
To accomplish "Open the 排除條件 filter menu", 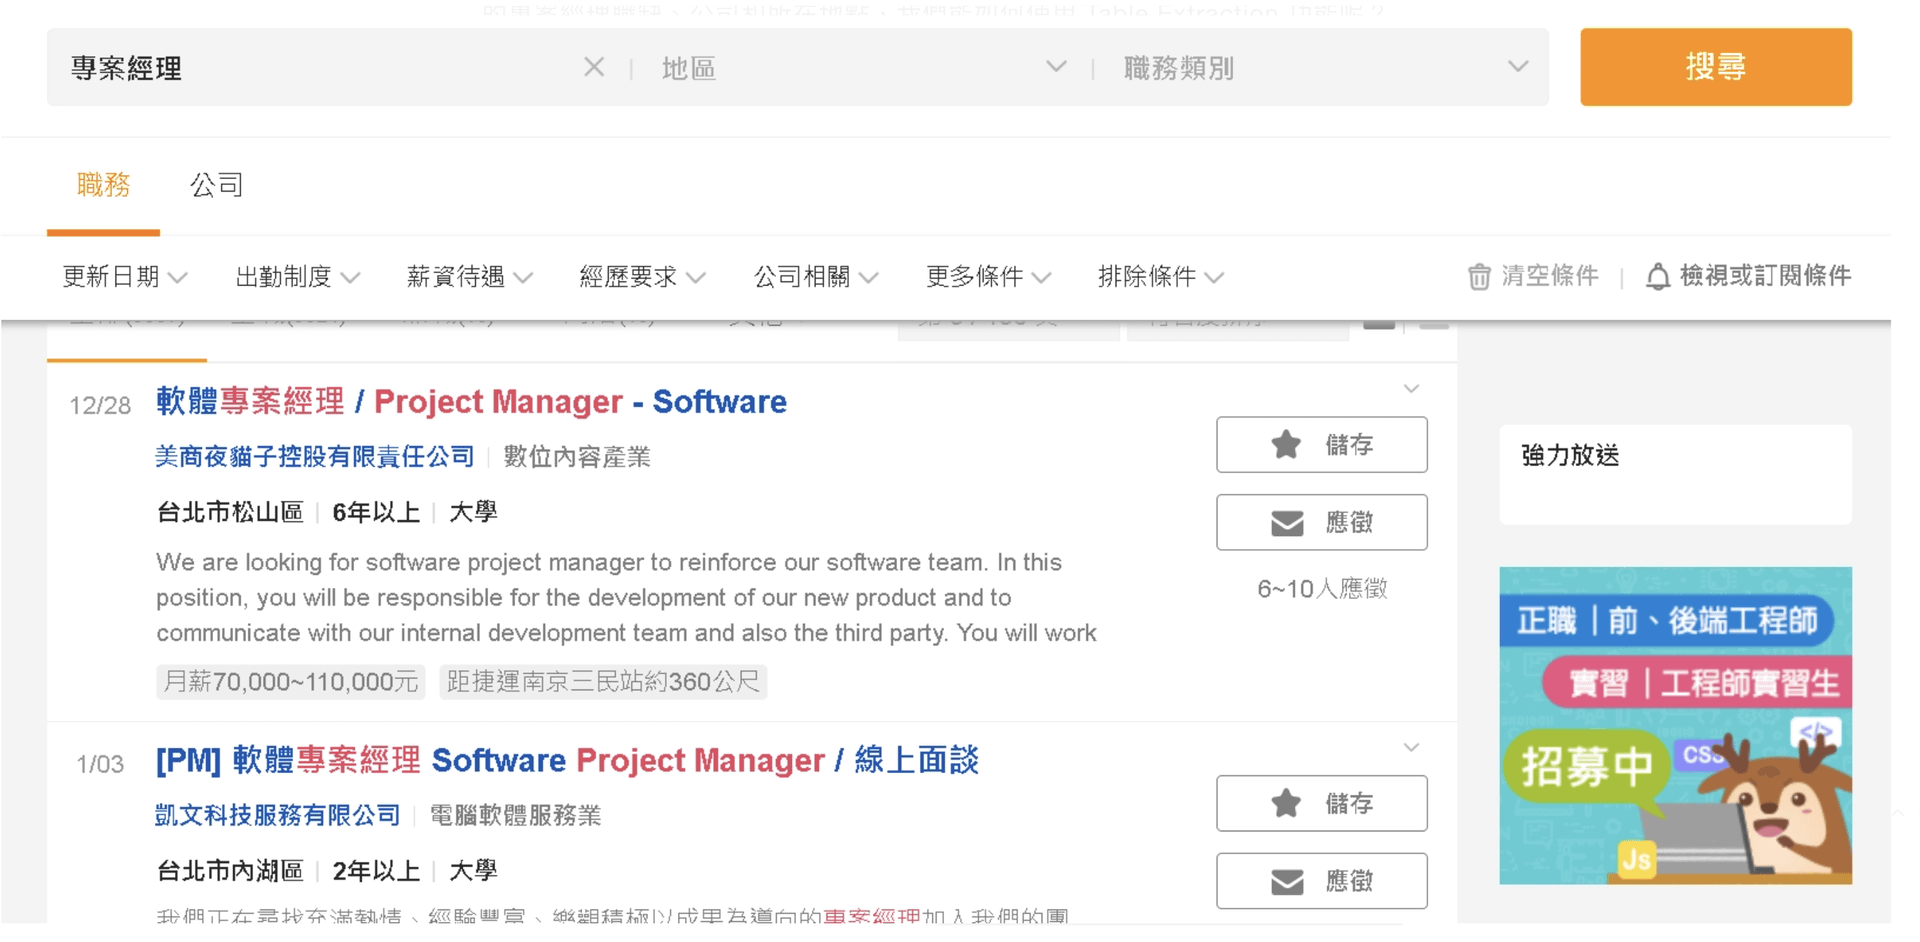I will click(1160, 277).
